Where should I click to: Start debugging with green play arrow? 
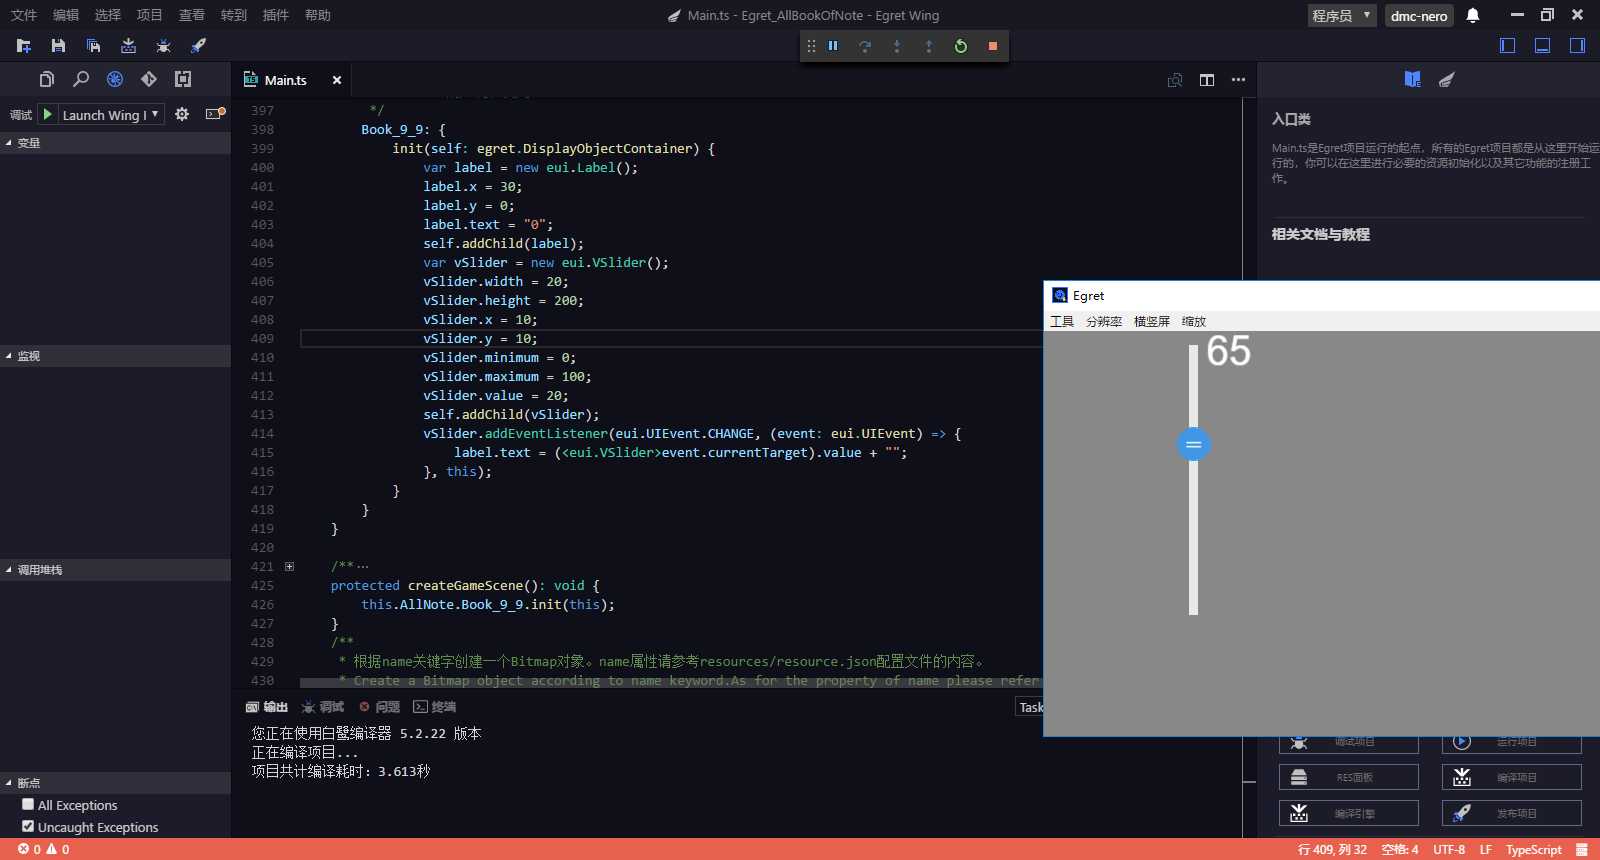47,114
